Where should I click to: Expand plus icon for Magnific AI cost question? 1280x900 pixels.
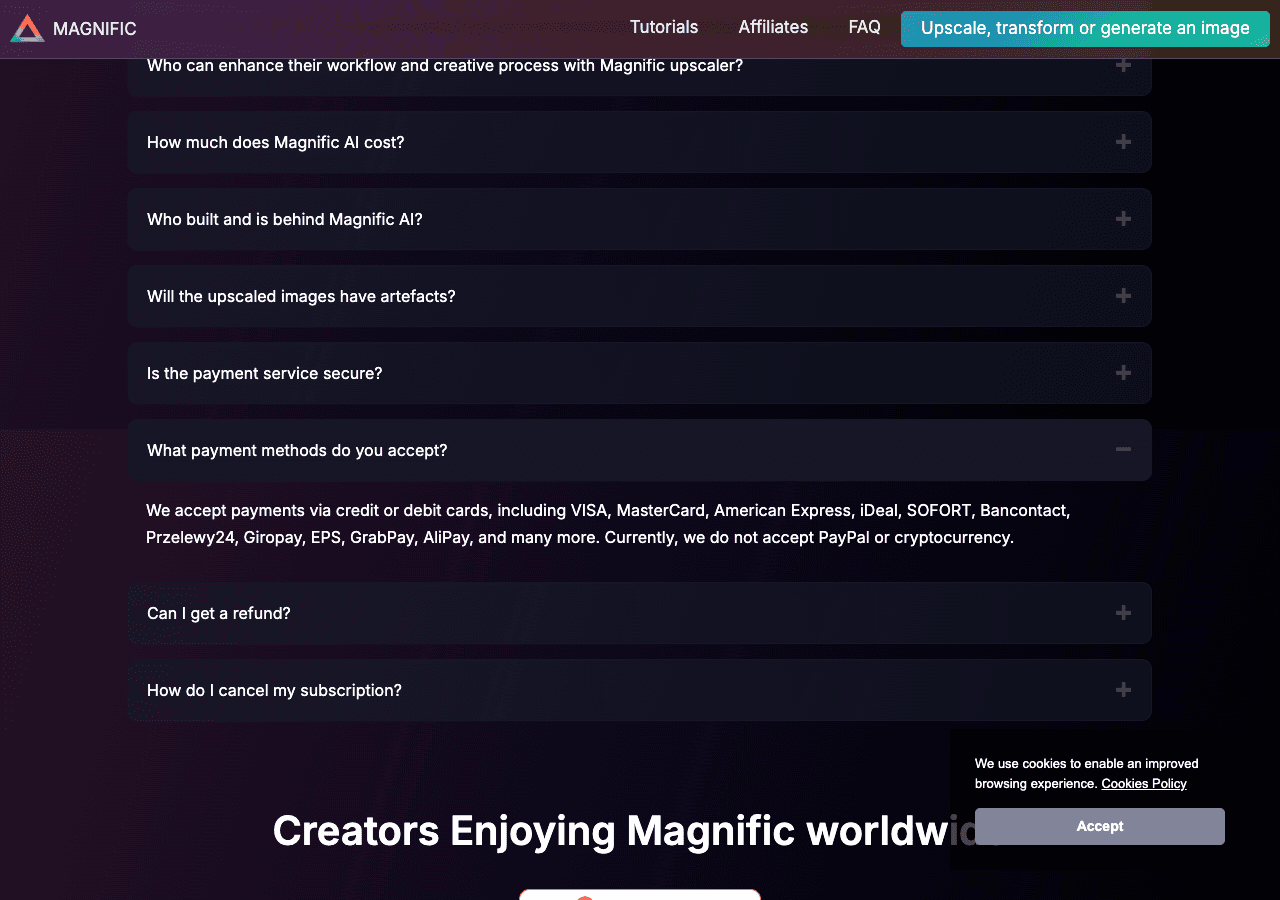(1124, 142)
